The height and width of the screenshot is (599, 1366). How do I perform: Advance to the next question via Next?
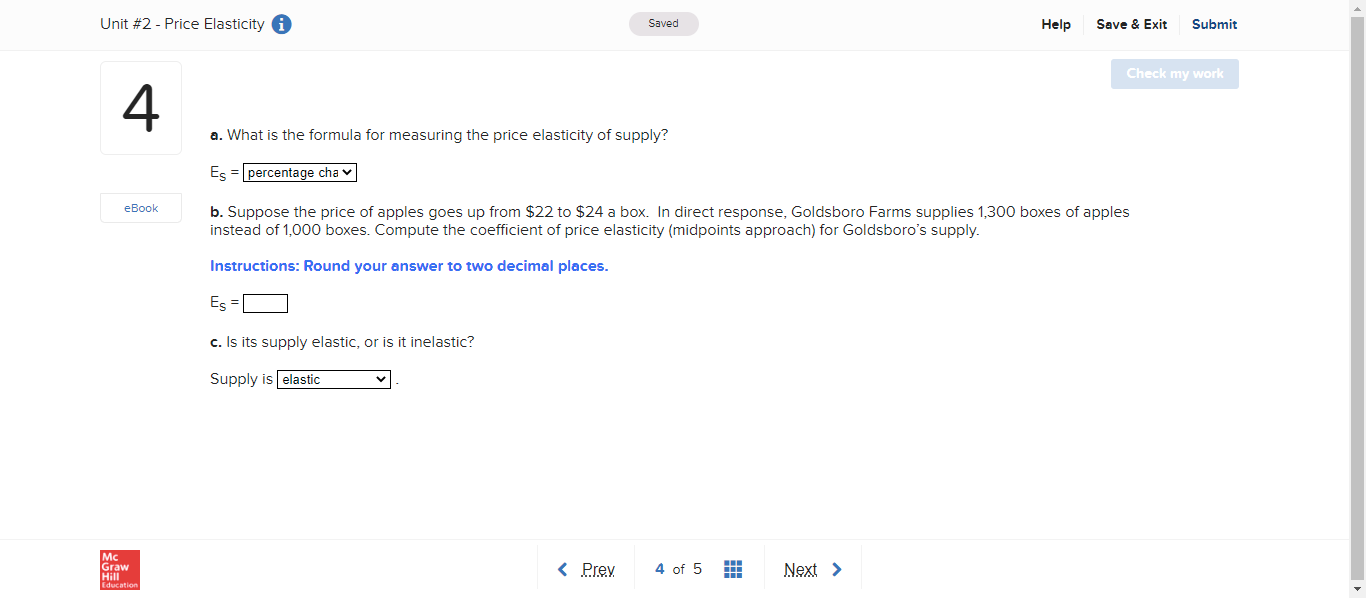click(801, 568)
